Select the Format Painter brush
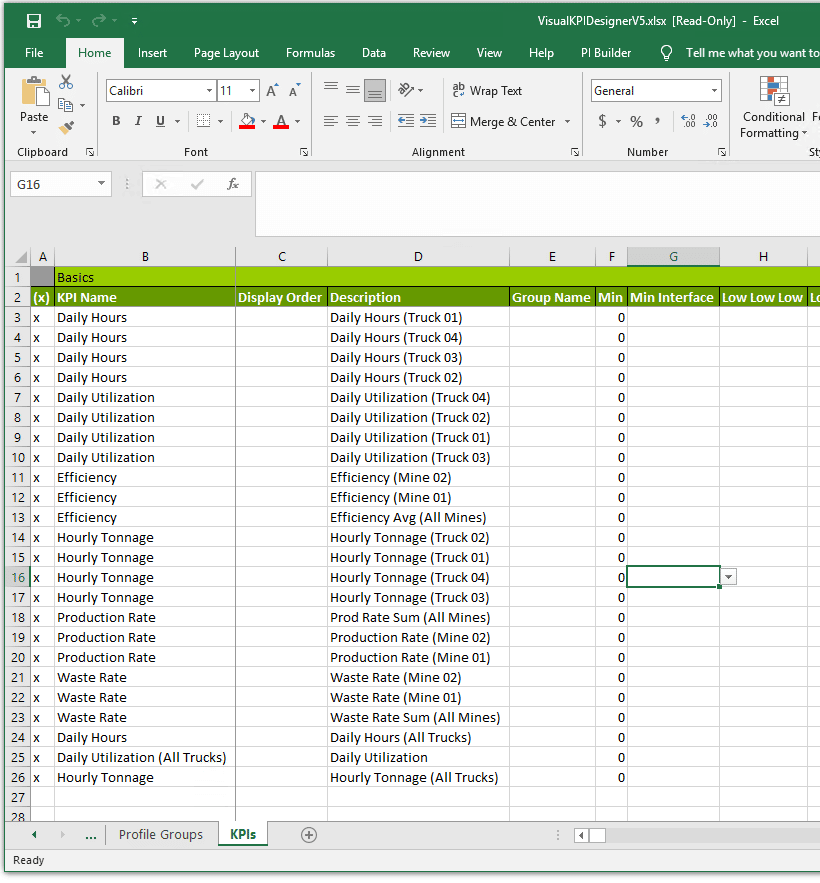The height and width of the screenshot is (883, 820). (x=66, y=128)
